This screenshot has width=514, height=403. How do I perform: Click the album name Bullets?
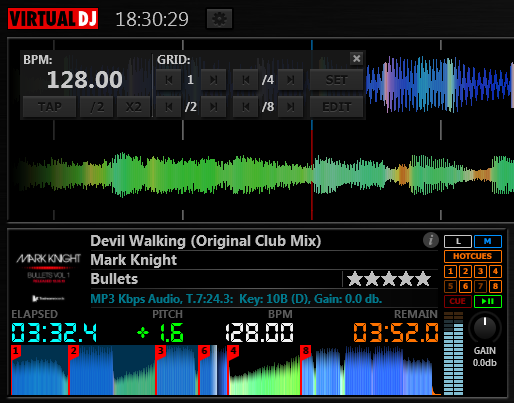click(114, 279)
